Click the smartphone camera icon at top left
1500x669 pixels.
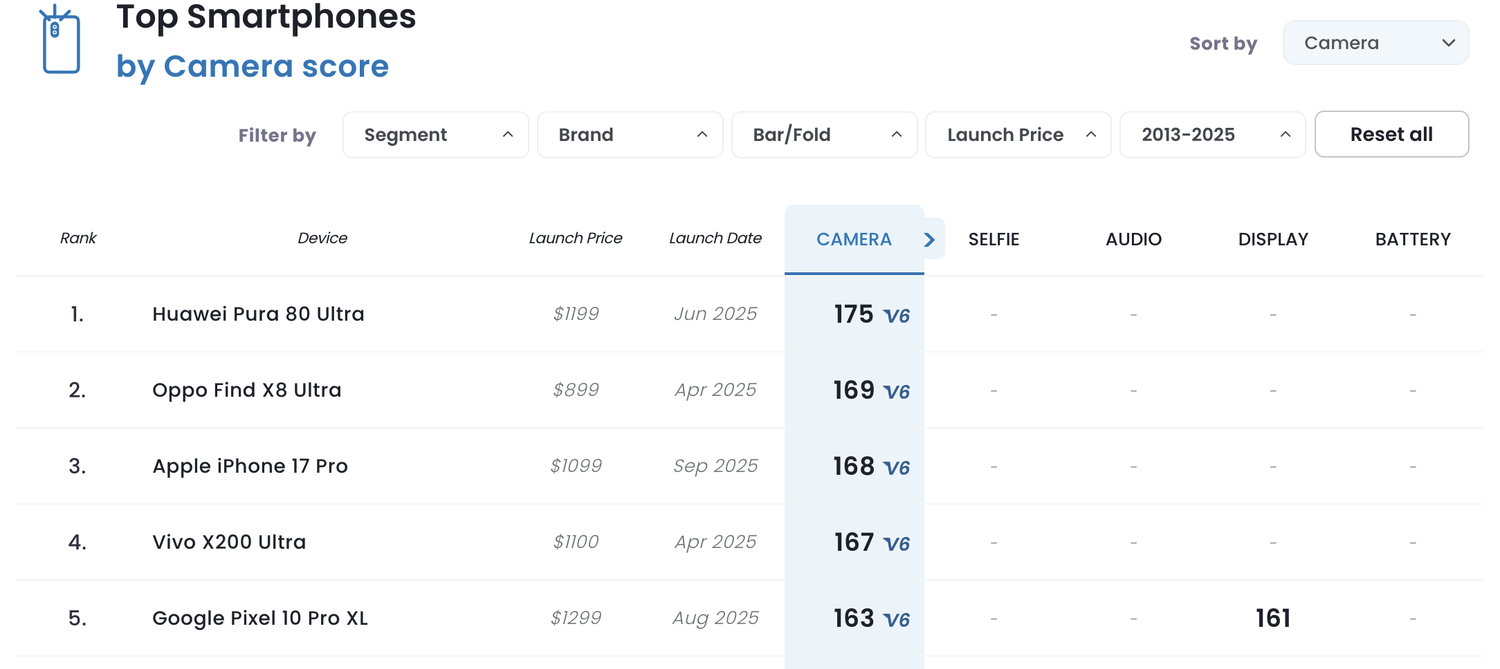[60, 40]
